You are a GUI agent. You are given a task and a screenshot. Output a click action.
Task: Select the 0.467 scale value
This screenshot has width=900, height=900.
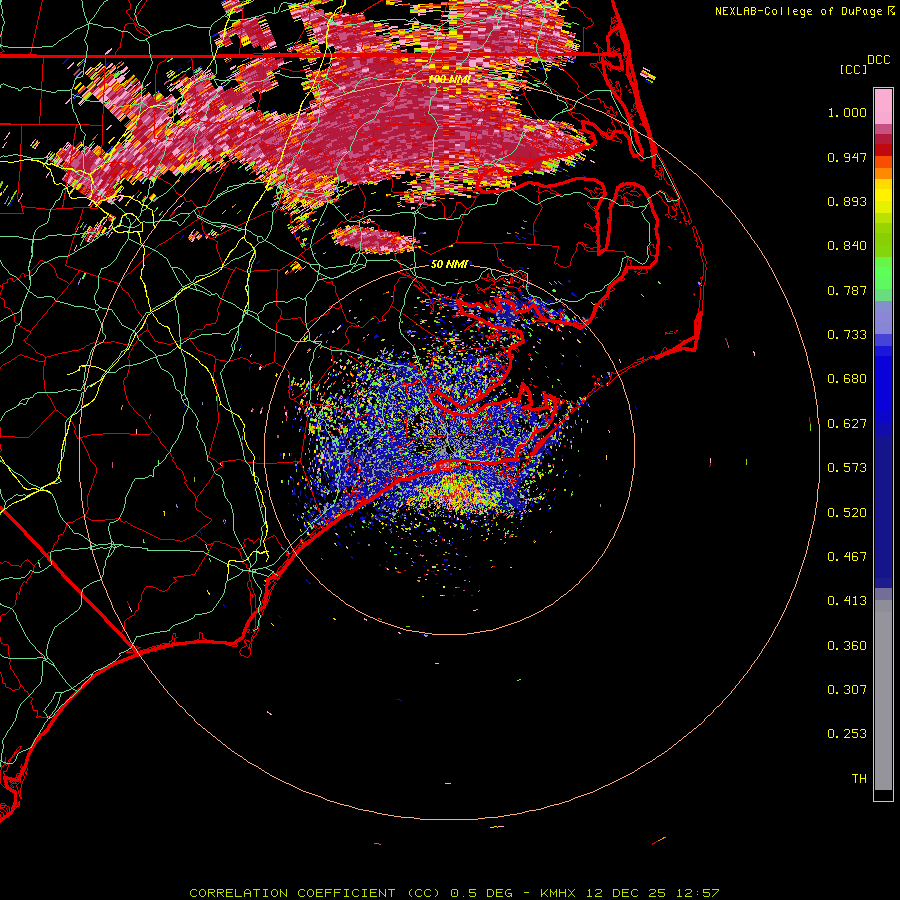[847, 557]
